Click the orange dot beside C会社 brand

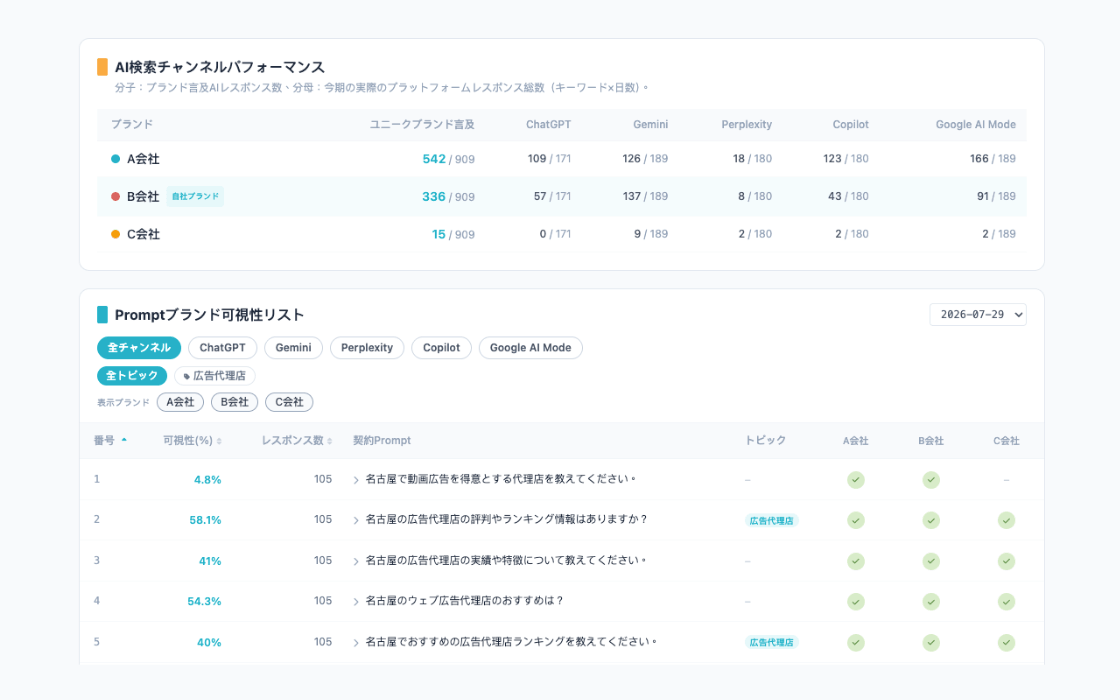tap(116, 234)
